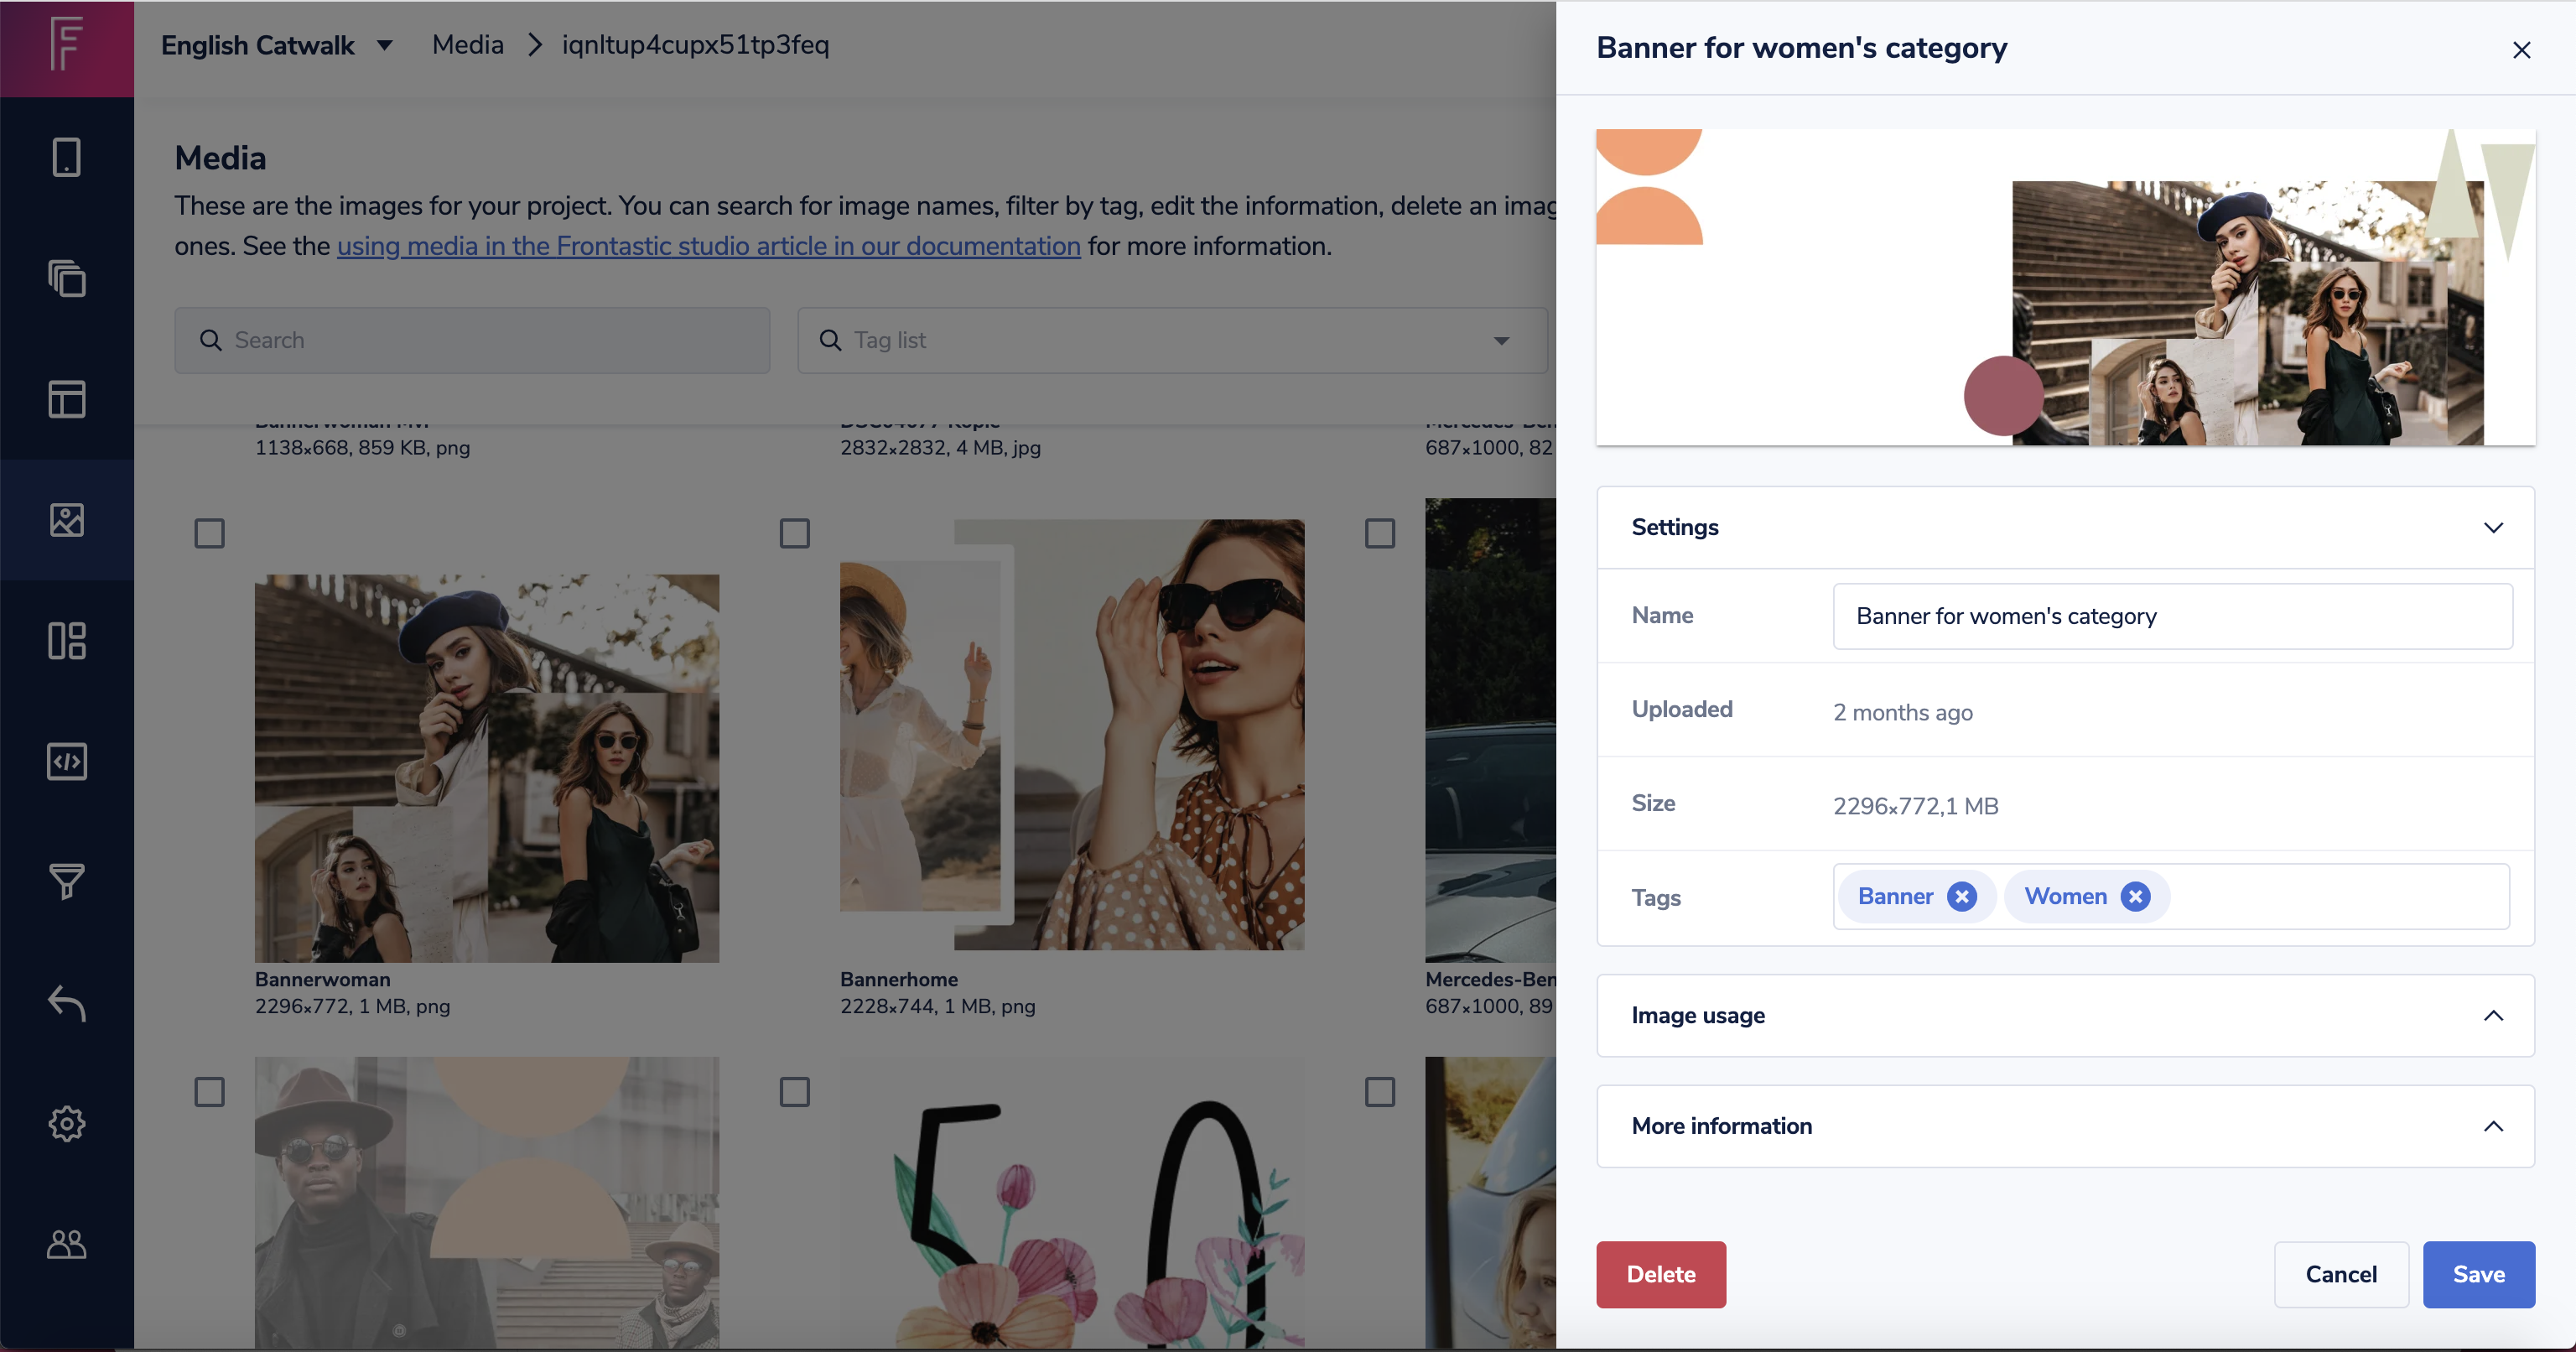2576x1352 pixels.
Task: Tick the Bannerhome image checkbox
Action: [794, 534]
